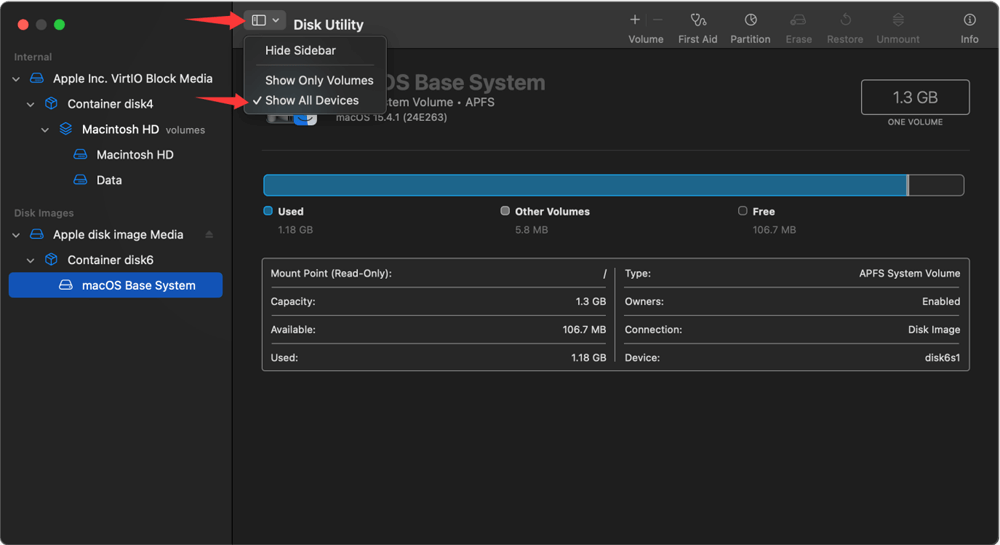Click the blue Used legend swatch
Viewport: 1000px width, 545px height.
[x=268, y=210]
